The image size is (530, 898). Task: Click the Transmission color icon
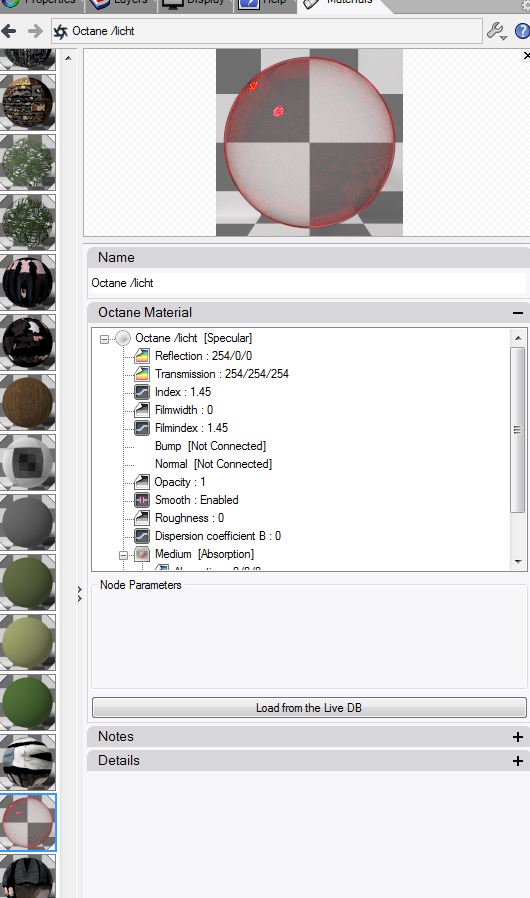point(142,374)
